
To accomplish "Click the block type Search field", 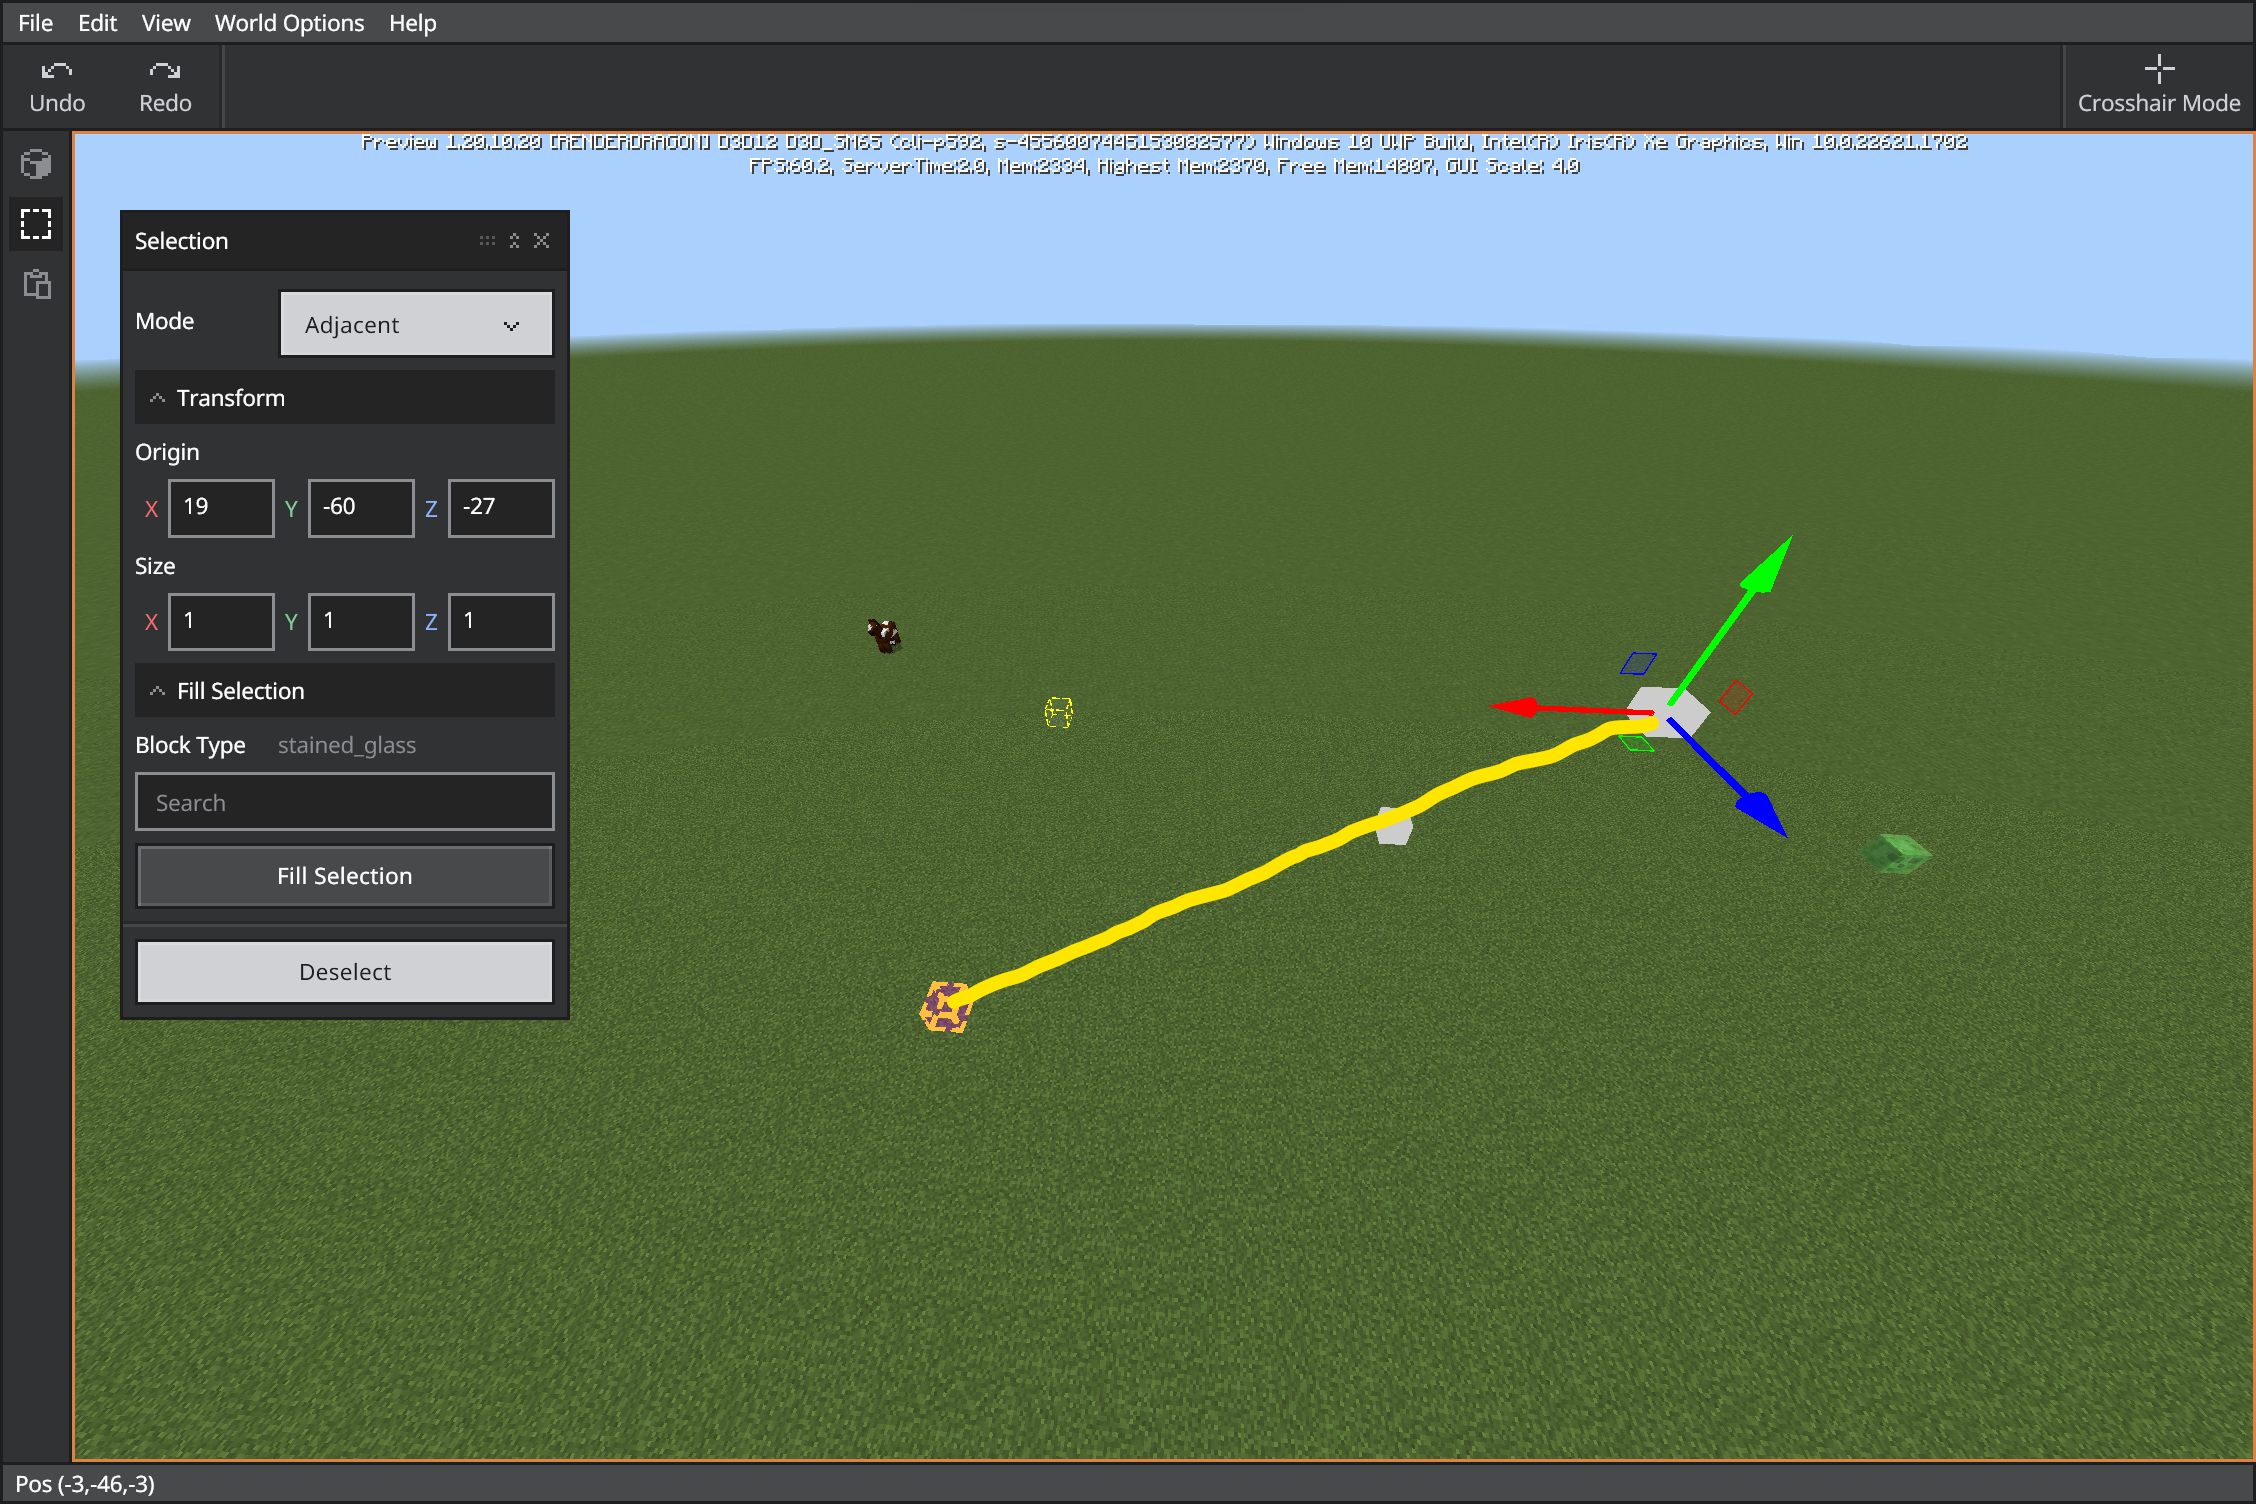I will point(344,801).
